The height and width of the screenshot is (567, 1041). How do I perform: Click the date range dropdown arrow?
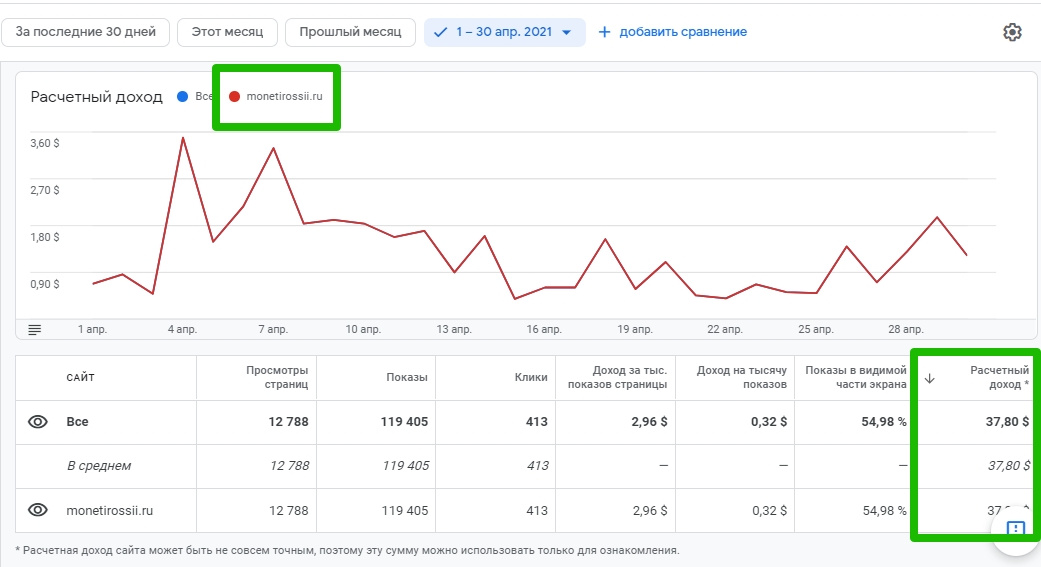[567, 32]
